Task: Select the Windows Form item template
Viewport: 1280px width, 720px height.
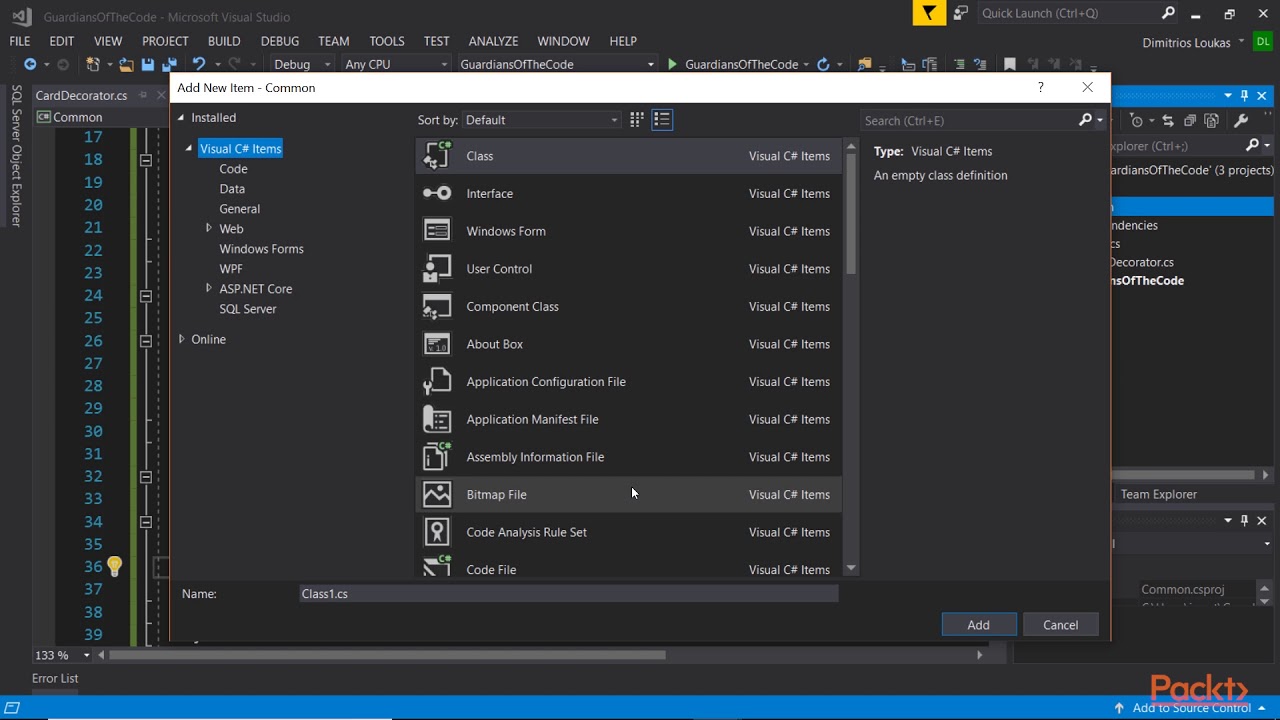Action: click(x=628, y=231)
